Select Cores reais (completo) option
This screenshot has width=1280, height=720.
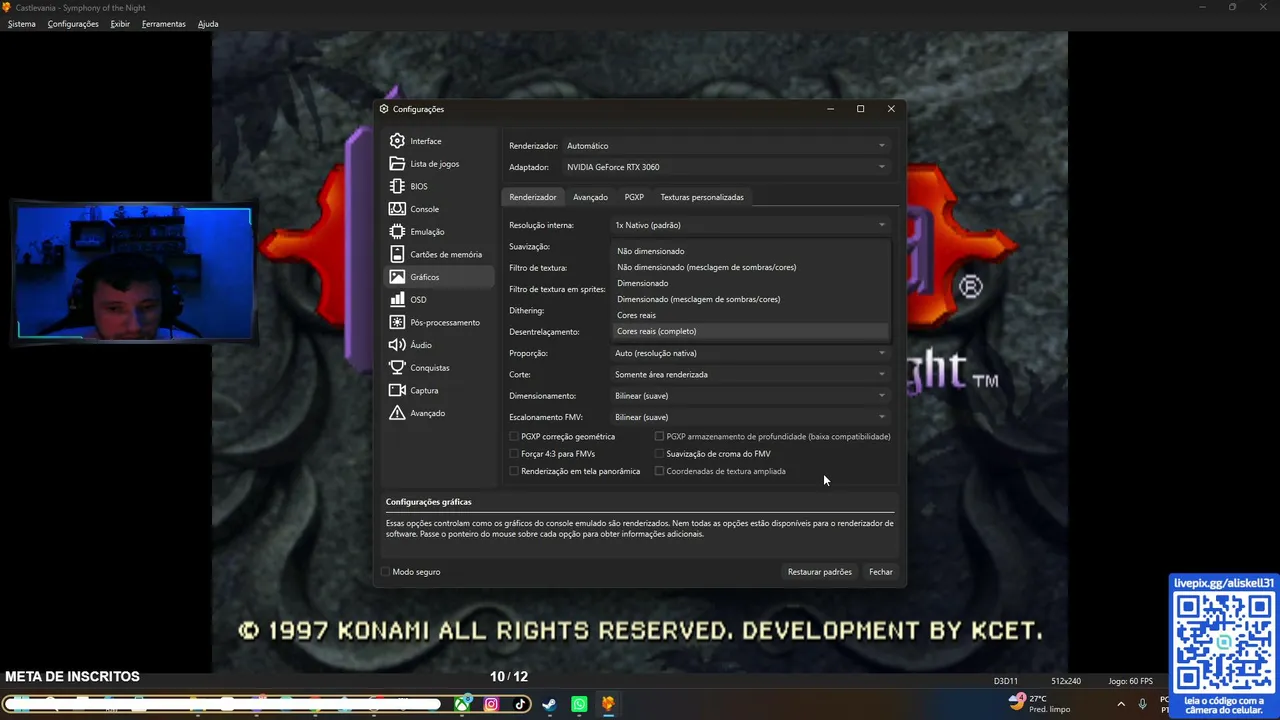[x=750, y=331]
